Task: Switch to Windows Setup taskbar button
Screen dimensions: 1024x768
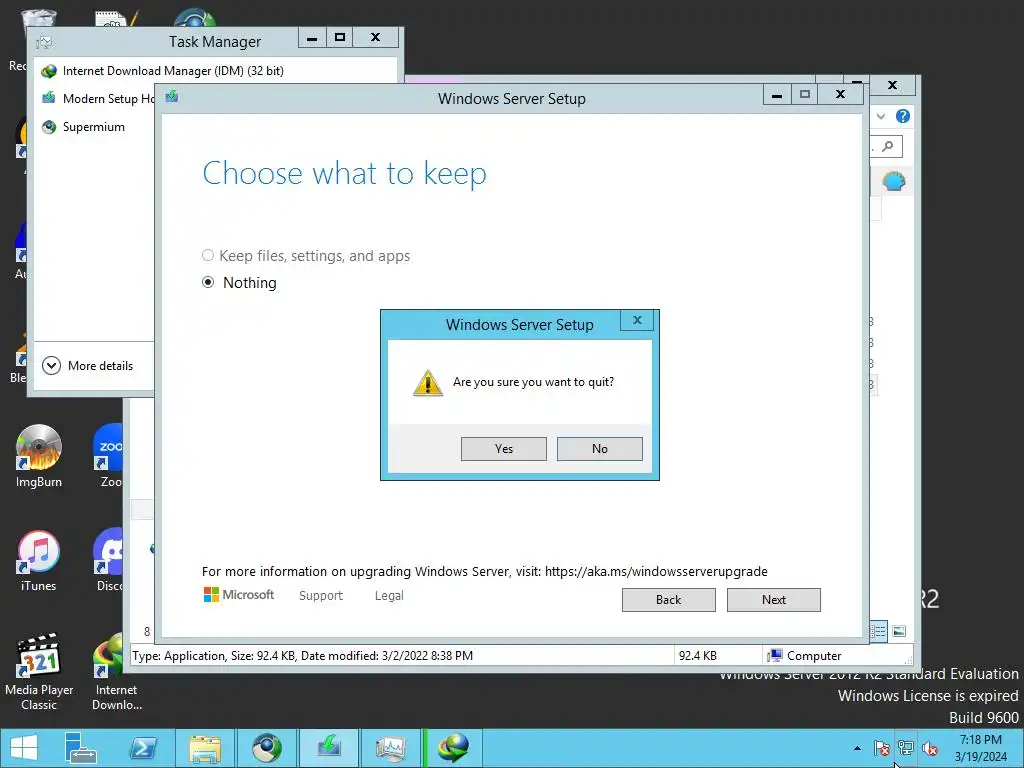Action: [329, 748]
